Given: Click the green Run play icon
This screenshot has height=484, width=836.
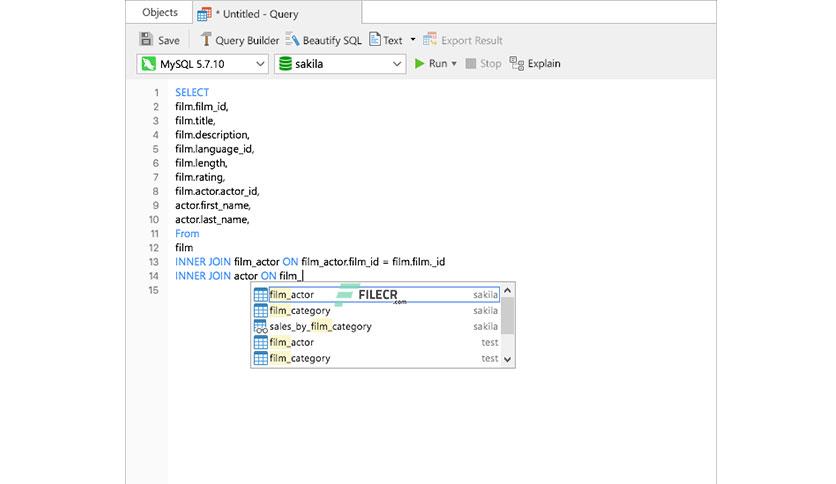Looking at the screenshot, I should (x=420, y=63).
